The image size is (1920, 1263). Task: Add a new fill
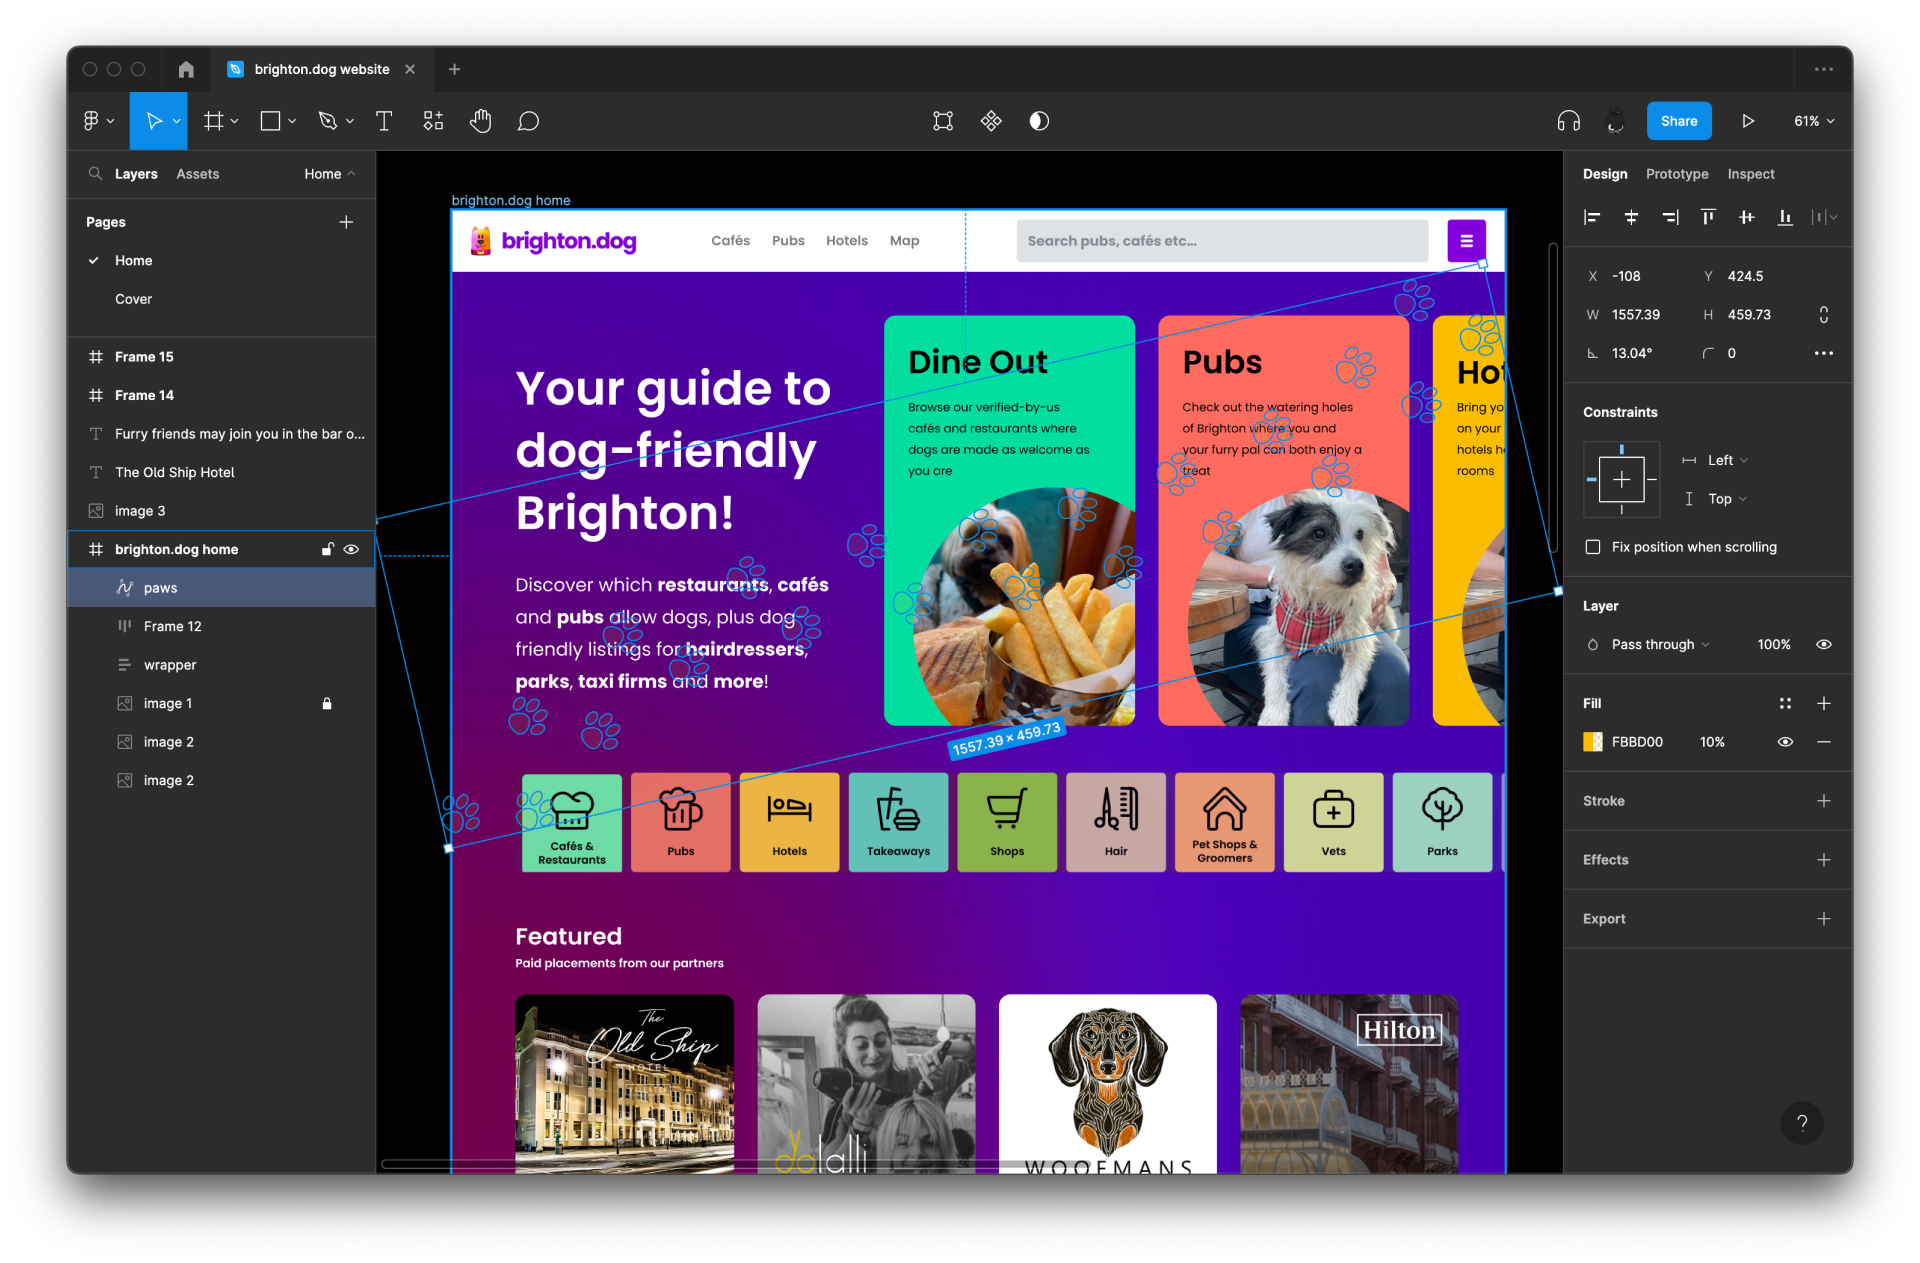click(x=1824, y=703)
